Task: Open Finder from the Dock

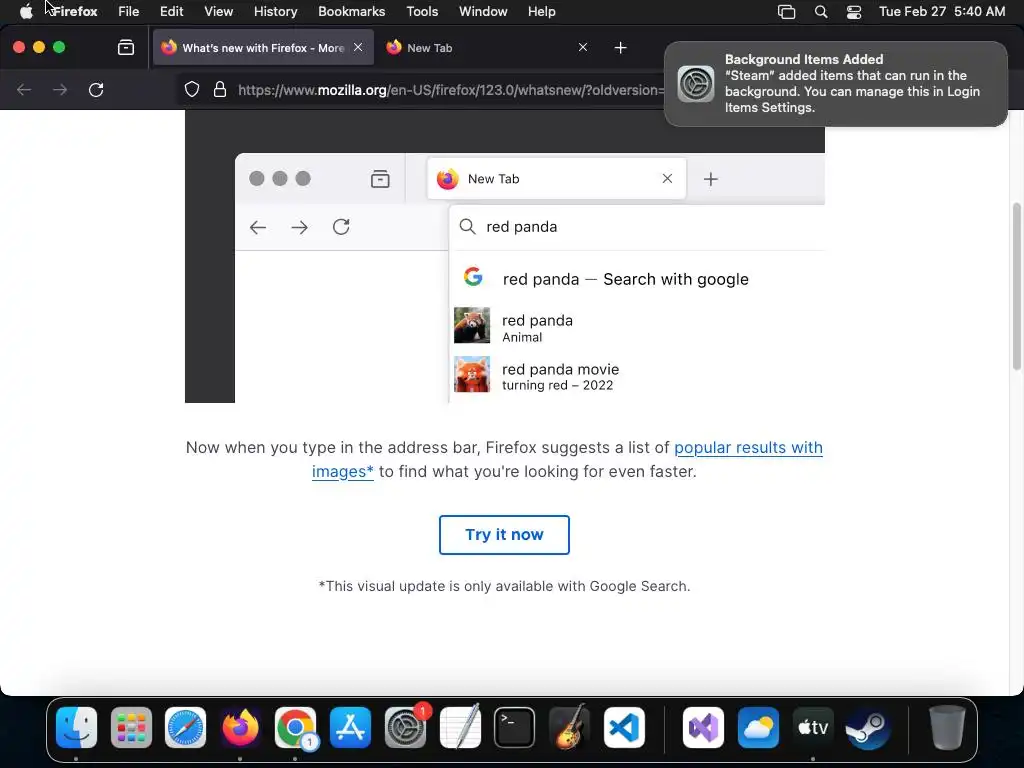Action: tap(76, 728)
